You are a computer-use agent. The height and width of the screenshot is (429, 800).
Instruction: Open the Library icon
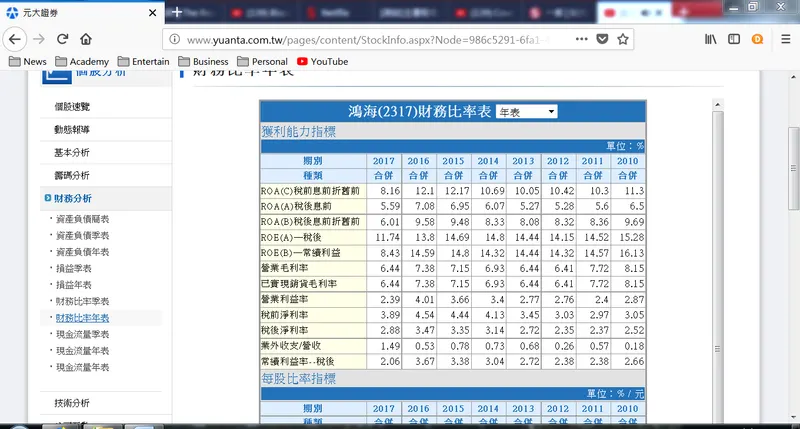[x=711, y=39]
